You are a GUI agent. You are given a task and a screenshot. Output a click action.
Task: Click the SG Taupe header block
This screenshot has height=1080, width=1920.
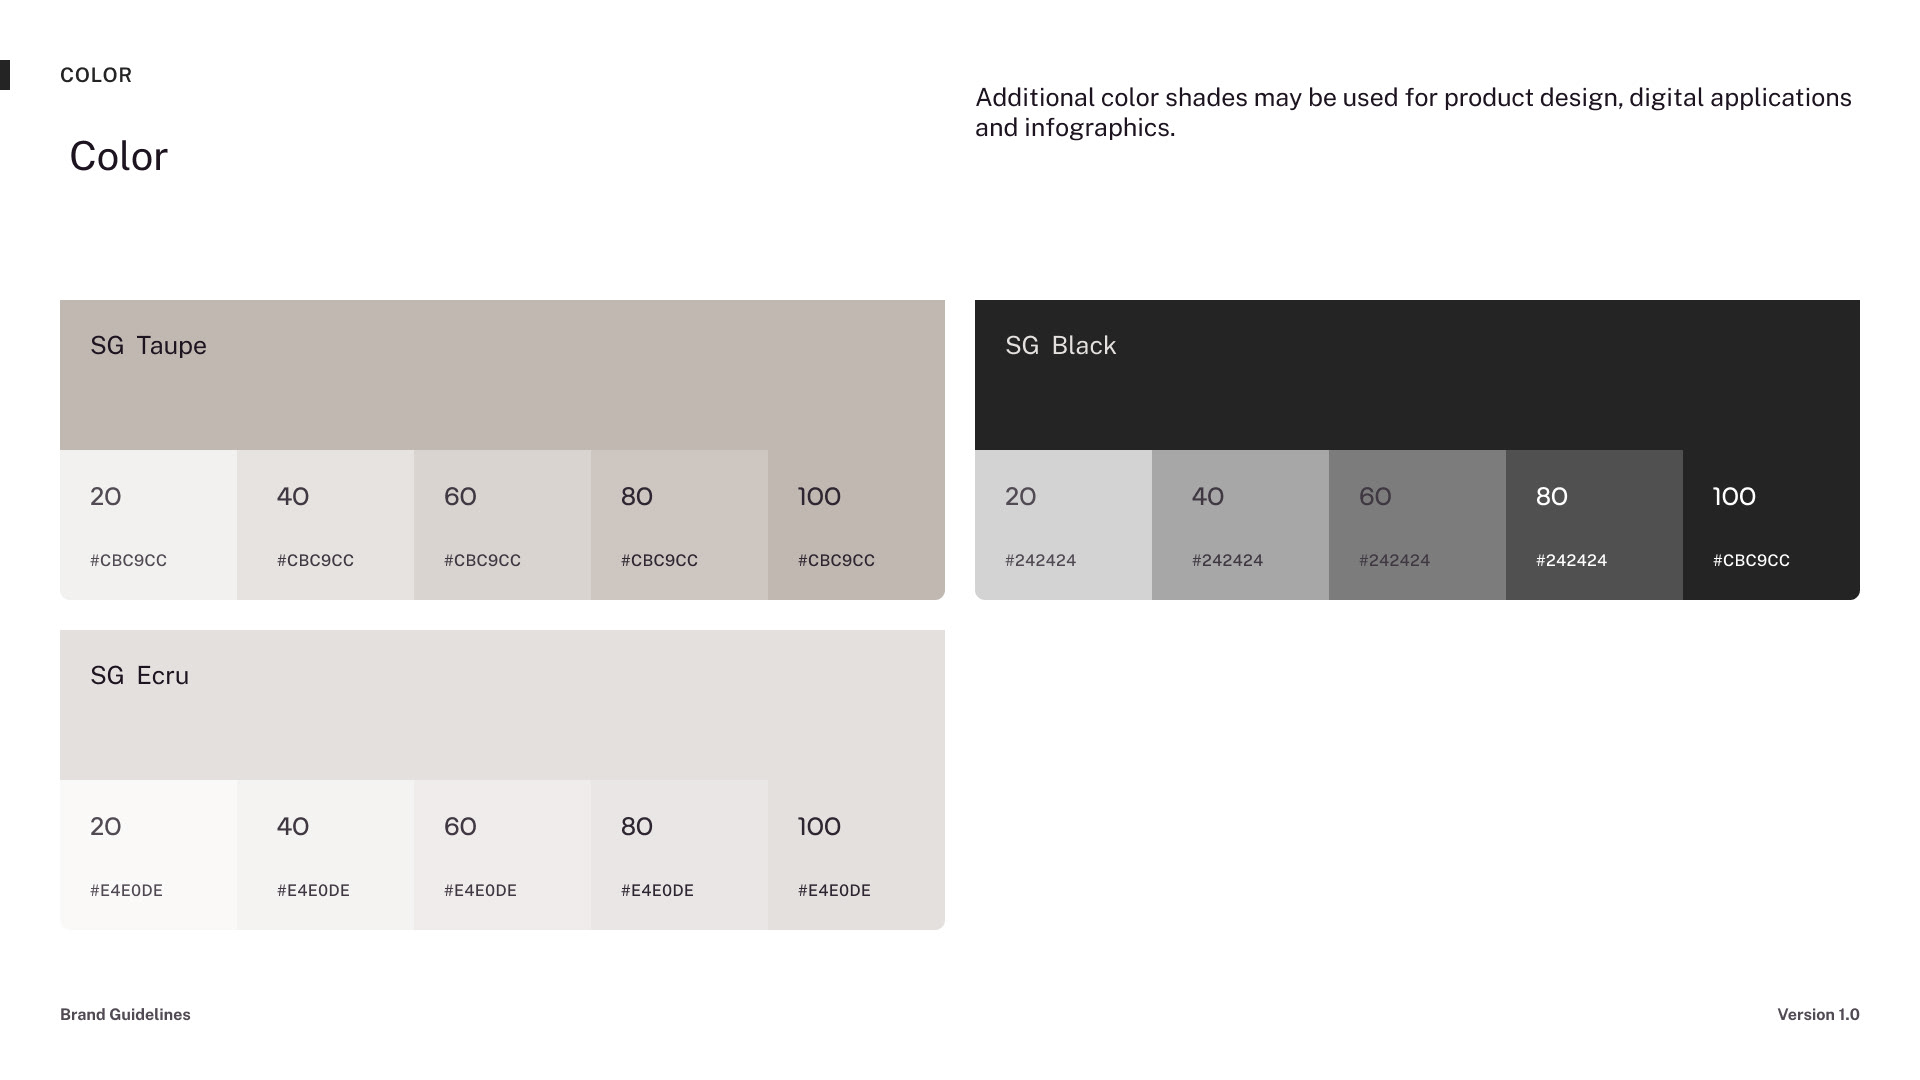coord(502,375)
